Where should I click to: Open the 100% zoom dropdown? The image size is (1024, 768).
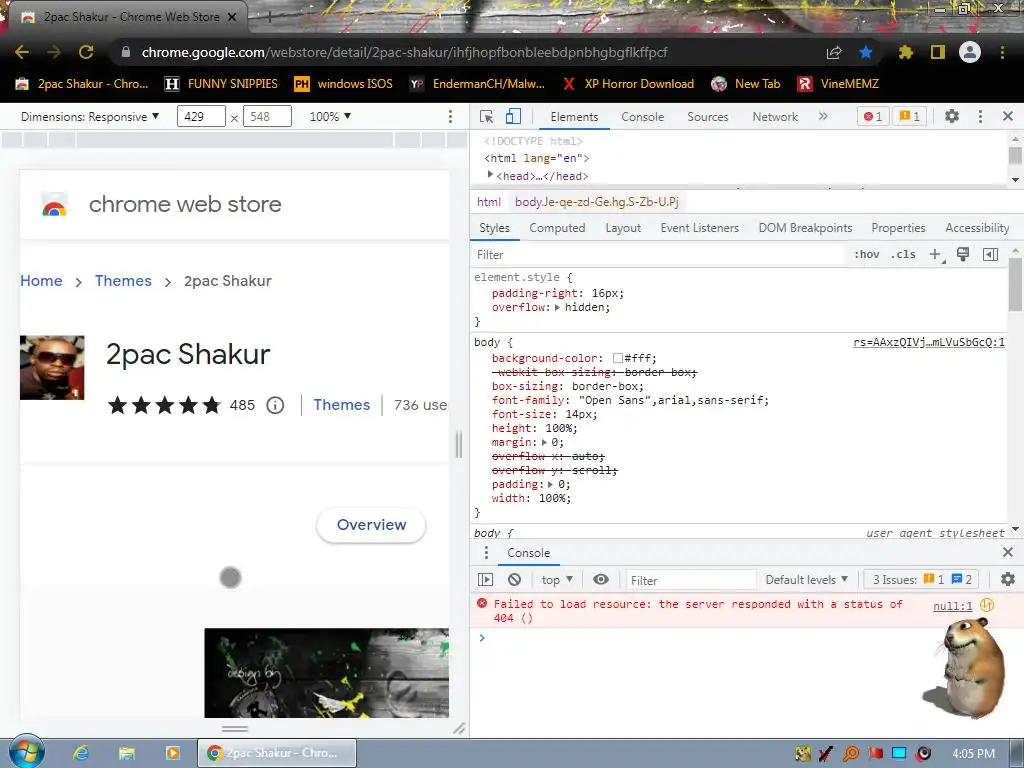(330, 117)
